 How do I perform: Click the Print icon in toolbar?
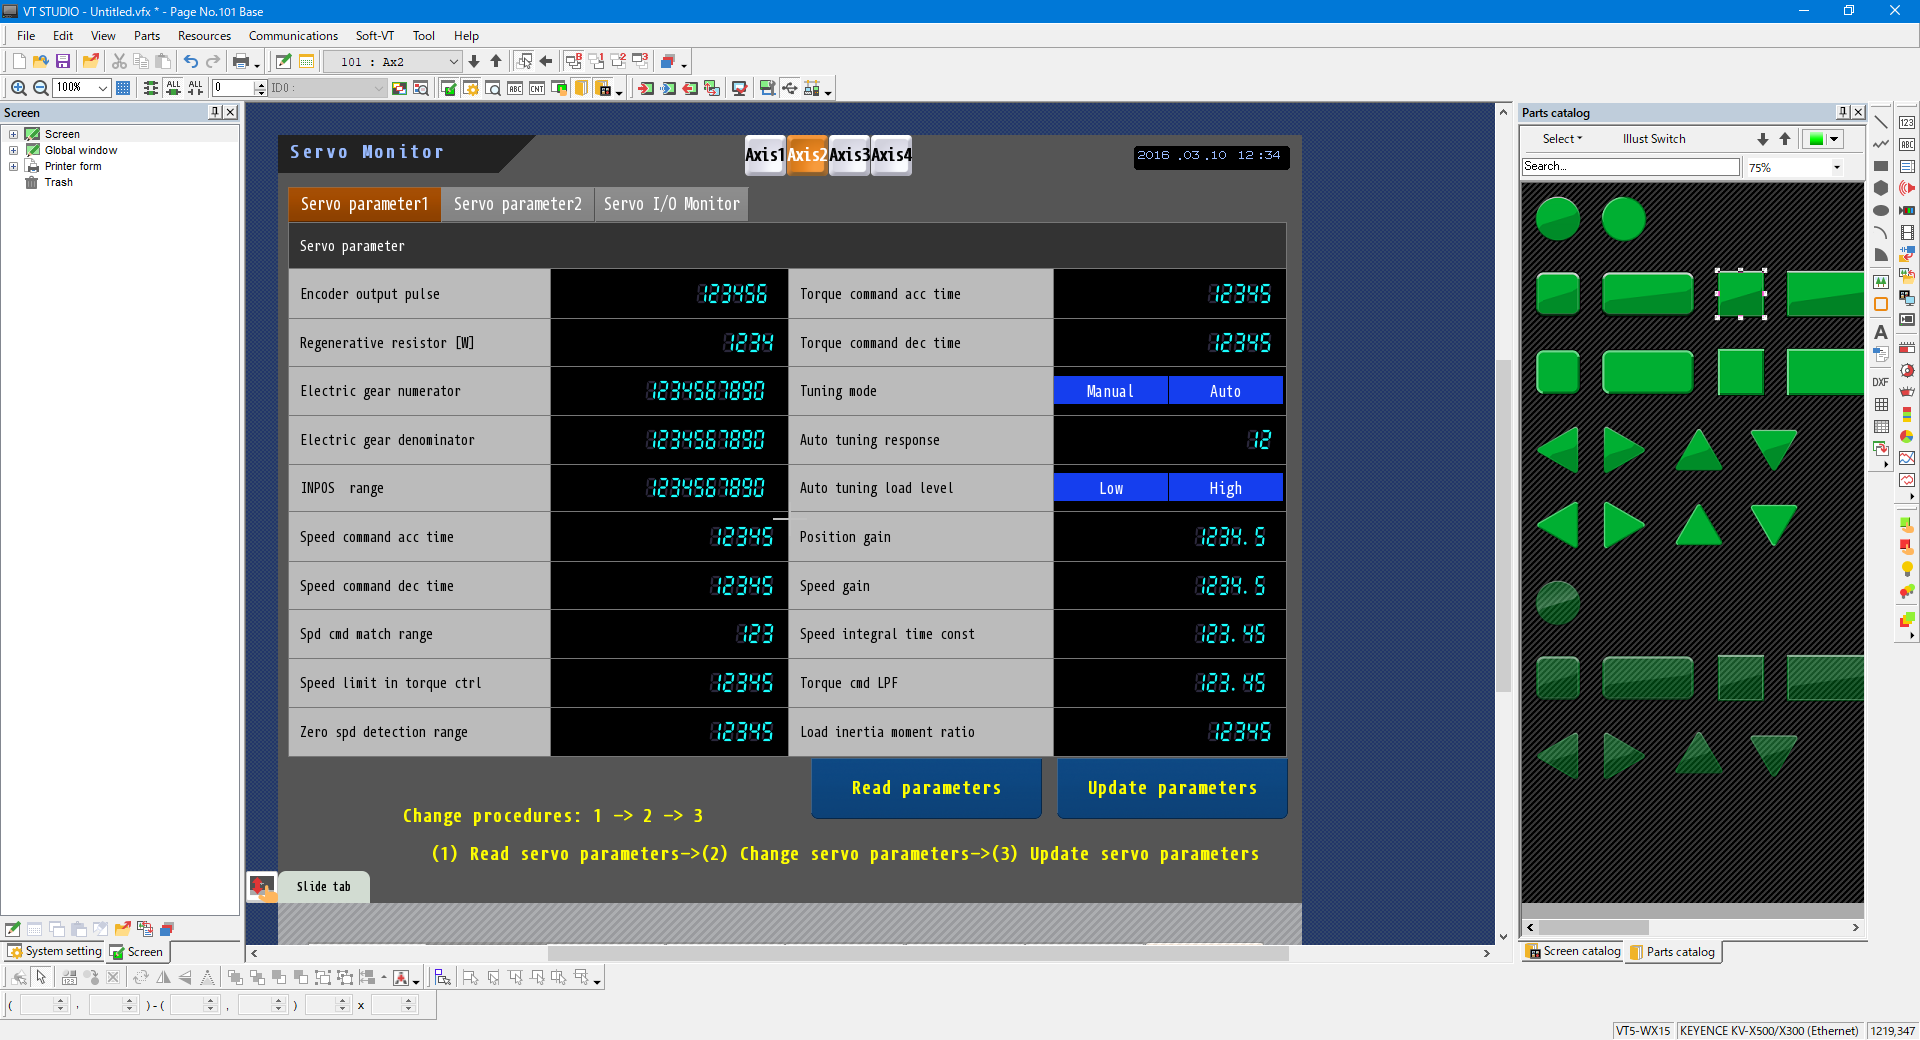[240, 62]
